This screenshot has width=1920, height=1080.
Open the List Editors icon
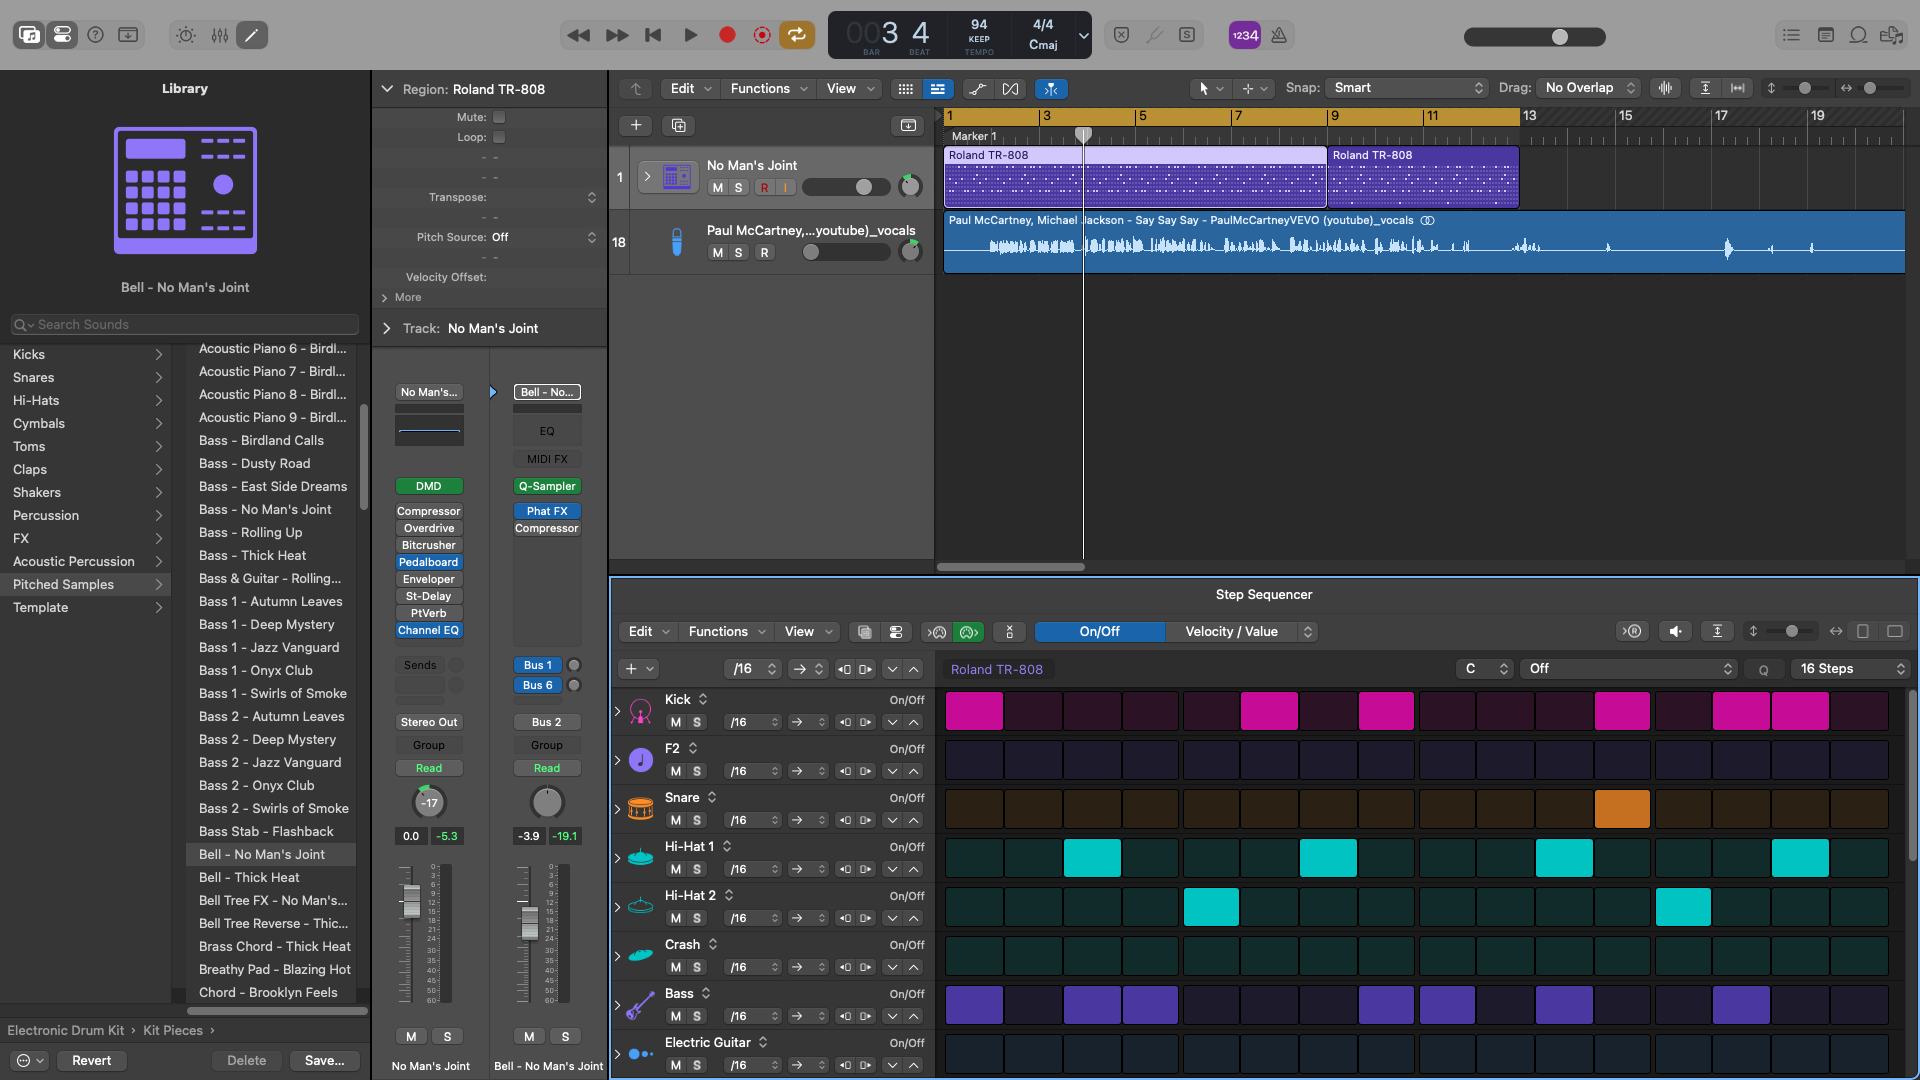1791,35
